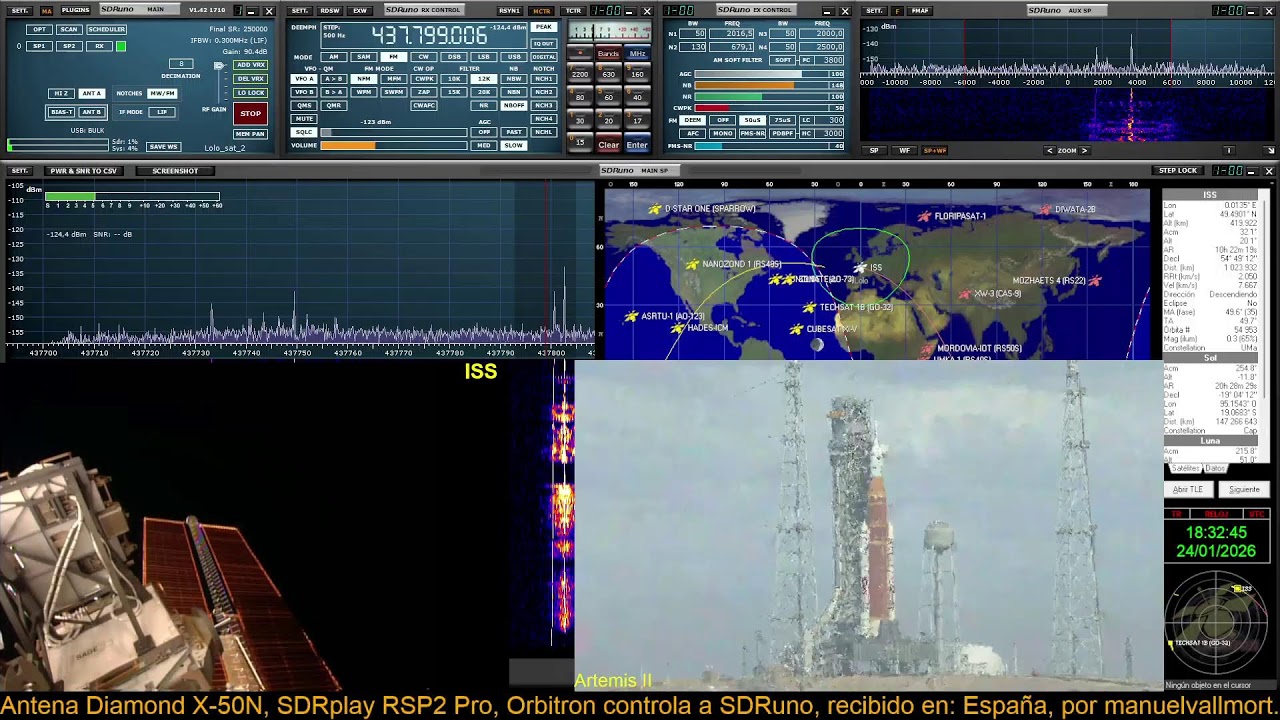Image resolution: width=1280 pixels, height=720 pixels.
Task: Select the MORDOVIA-IOT (RS50S) satellite marker
Action: (x=927, y=349)
